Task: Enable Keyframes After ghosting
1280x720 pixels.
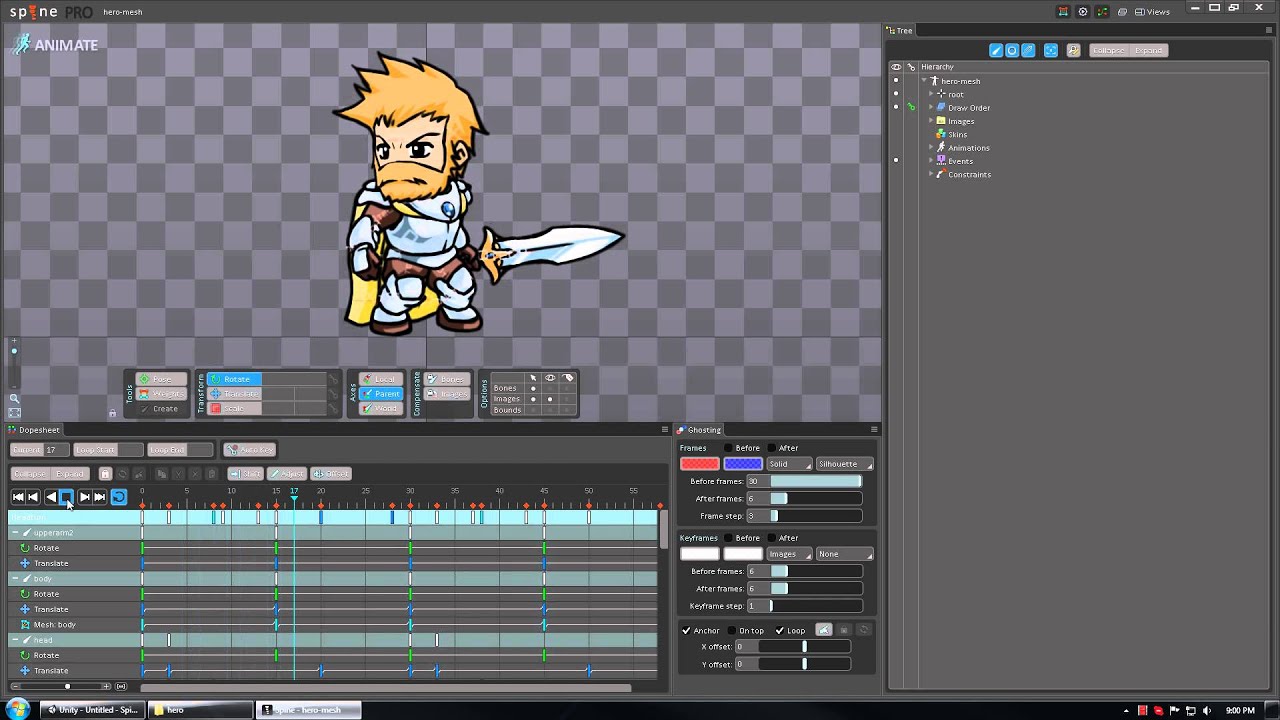Action: coord(770,538)
